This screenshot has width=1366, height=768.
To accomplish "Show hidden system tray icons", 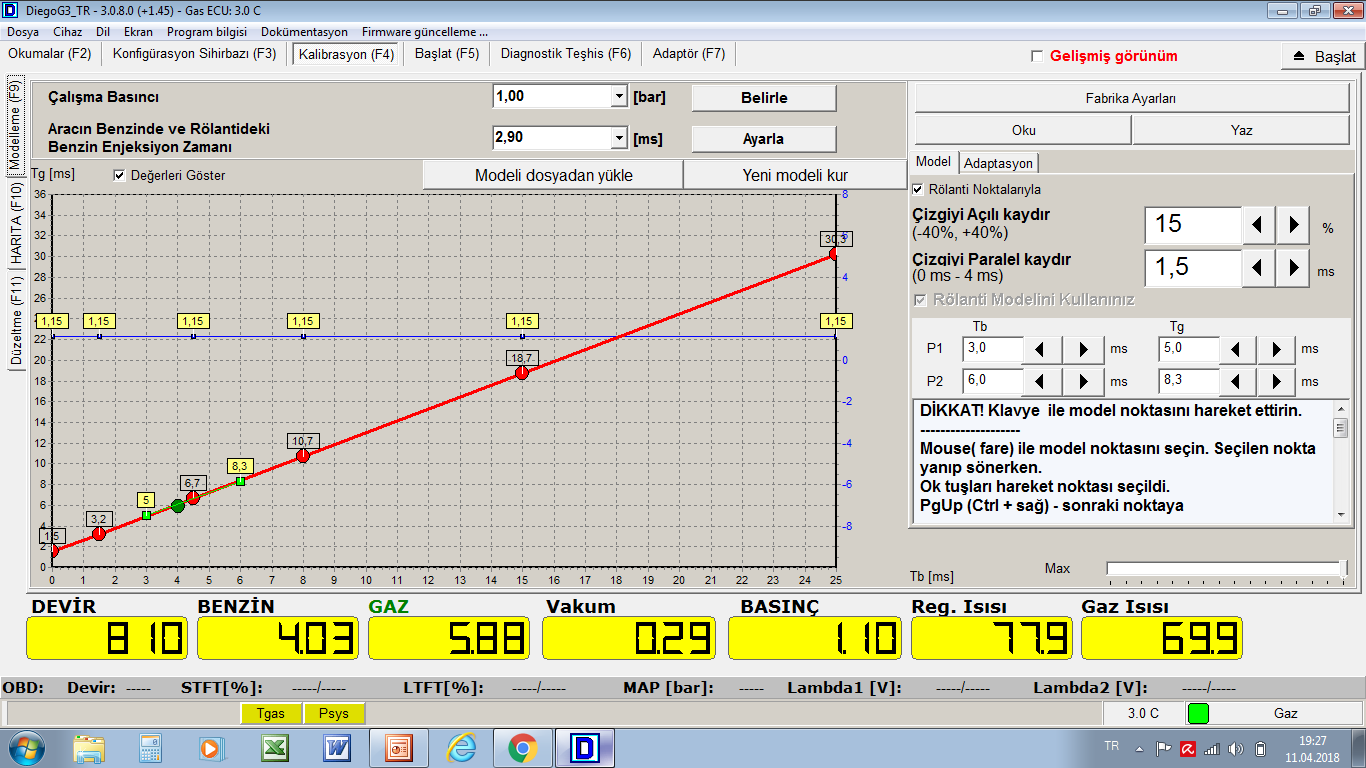I will pos(1140,748).
